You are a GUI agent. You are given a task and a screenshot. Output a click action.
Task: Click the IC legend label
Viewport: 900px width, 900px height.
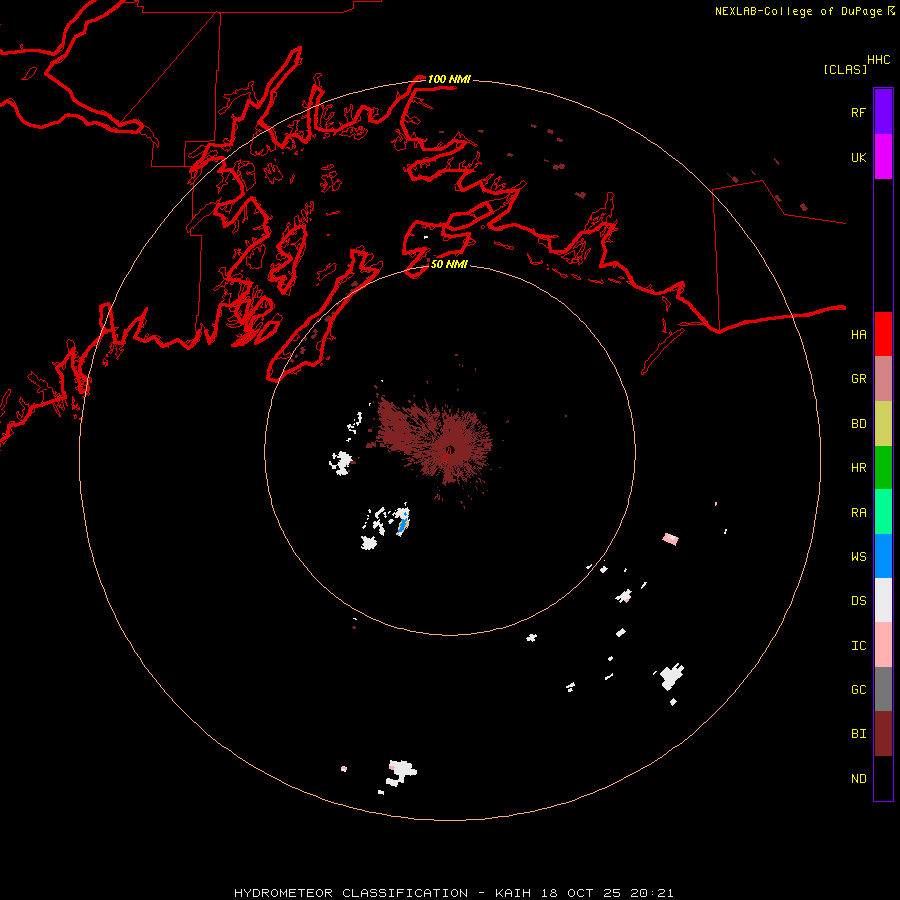(858, 646)
